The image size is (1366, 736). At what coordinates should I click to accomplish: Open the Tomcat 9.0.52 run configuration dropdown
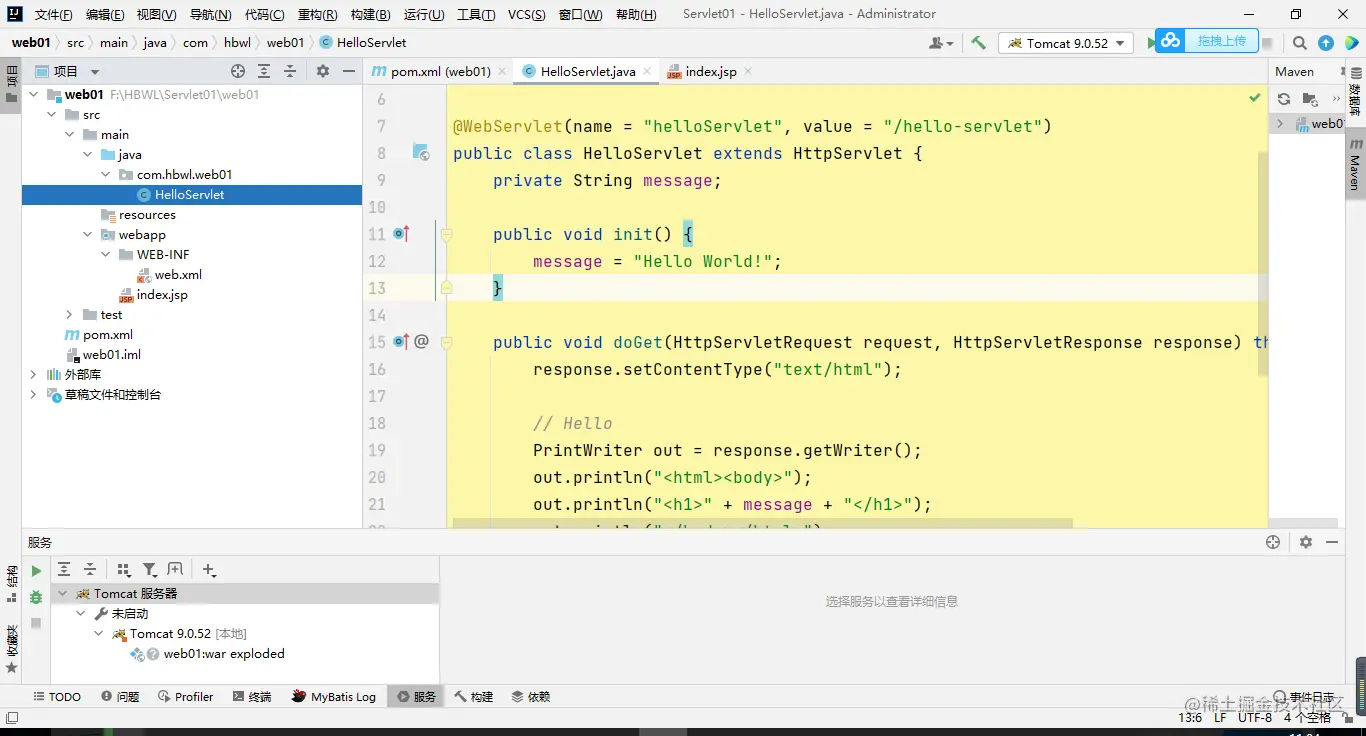click(x=1066, y=43)
